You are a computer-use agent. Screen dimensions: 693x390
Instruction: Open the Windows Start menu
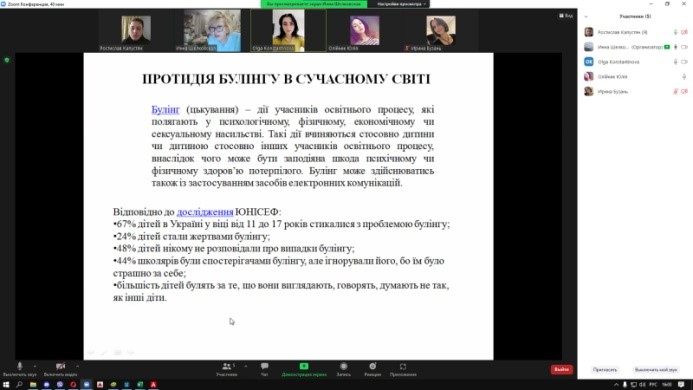tap(6, 385)
